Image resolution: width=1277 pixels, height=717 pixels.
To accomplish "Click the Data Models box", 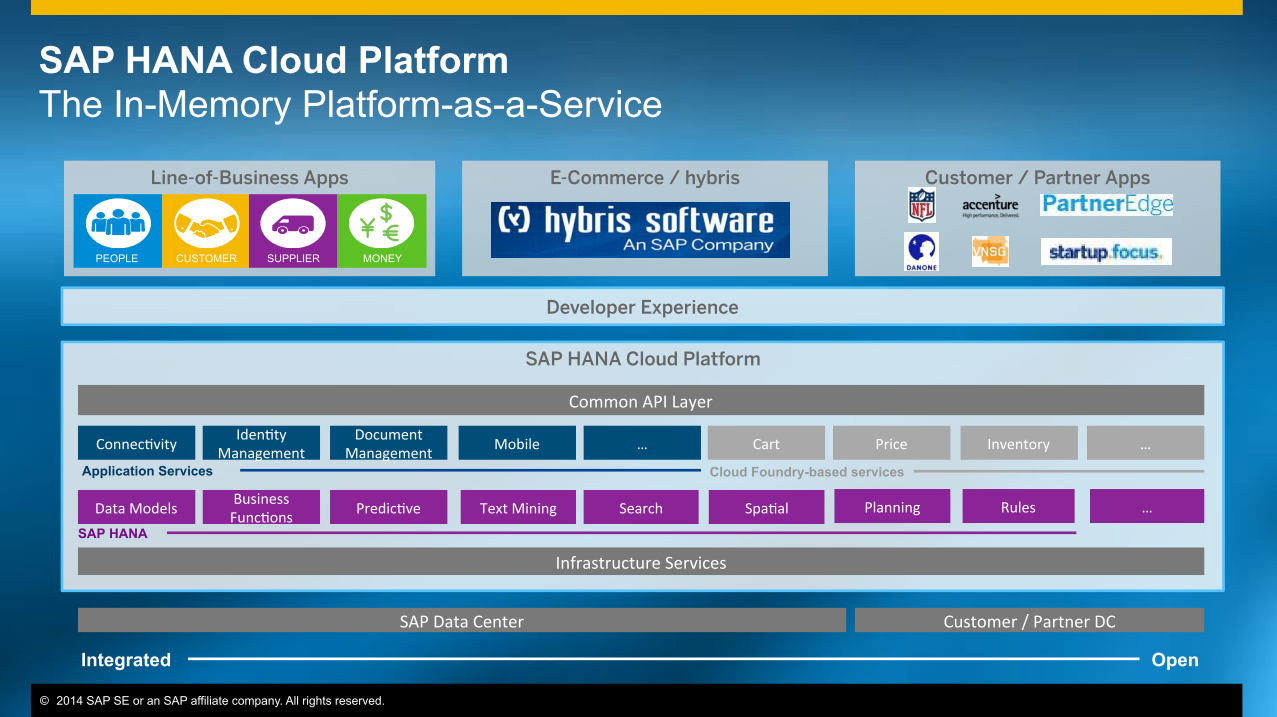I will click(136, 507).
